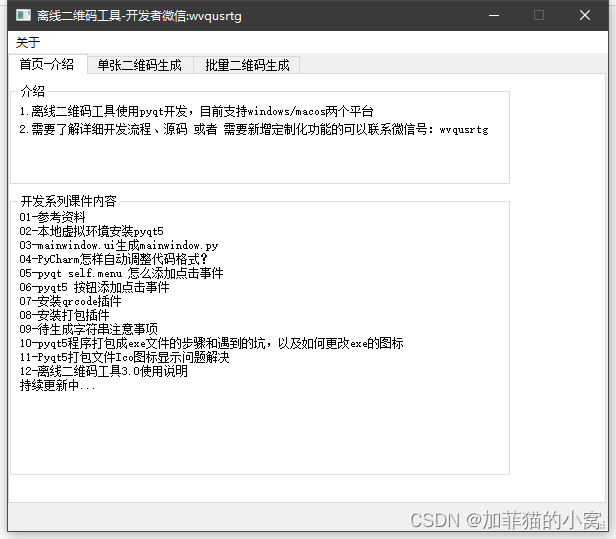The height and width of the screenshot is (539, 616).
Task: Click the line 11-Pyqt5打包文件Ico图标显示问题解决
Action: point(125,357)
